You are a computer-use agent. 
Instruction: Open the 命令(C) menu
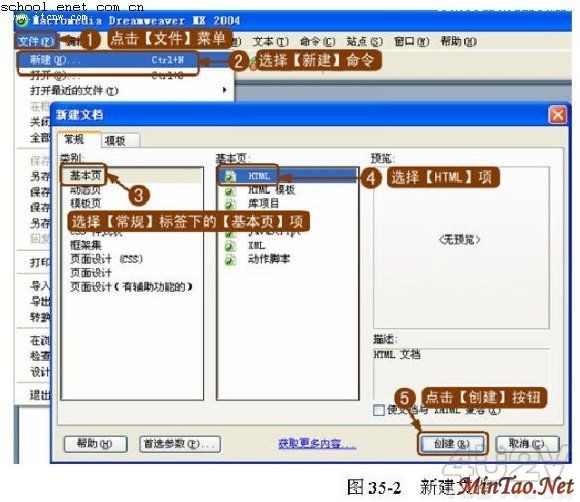(x=317, y=41)
